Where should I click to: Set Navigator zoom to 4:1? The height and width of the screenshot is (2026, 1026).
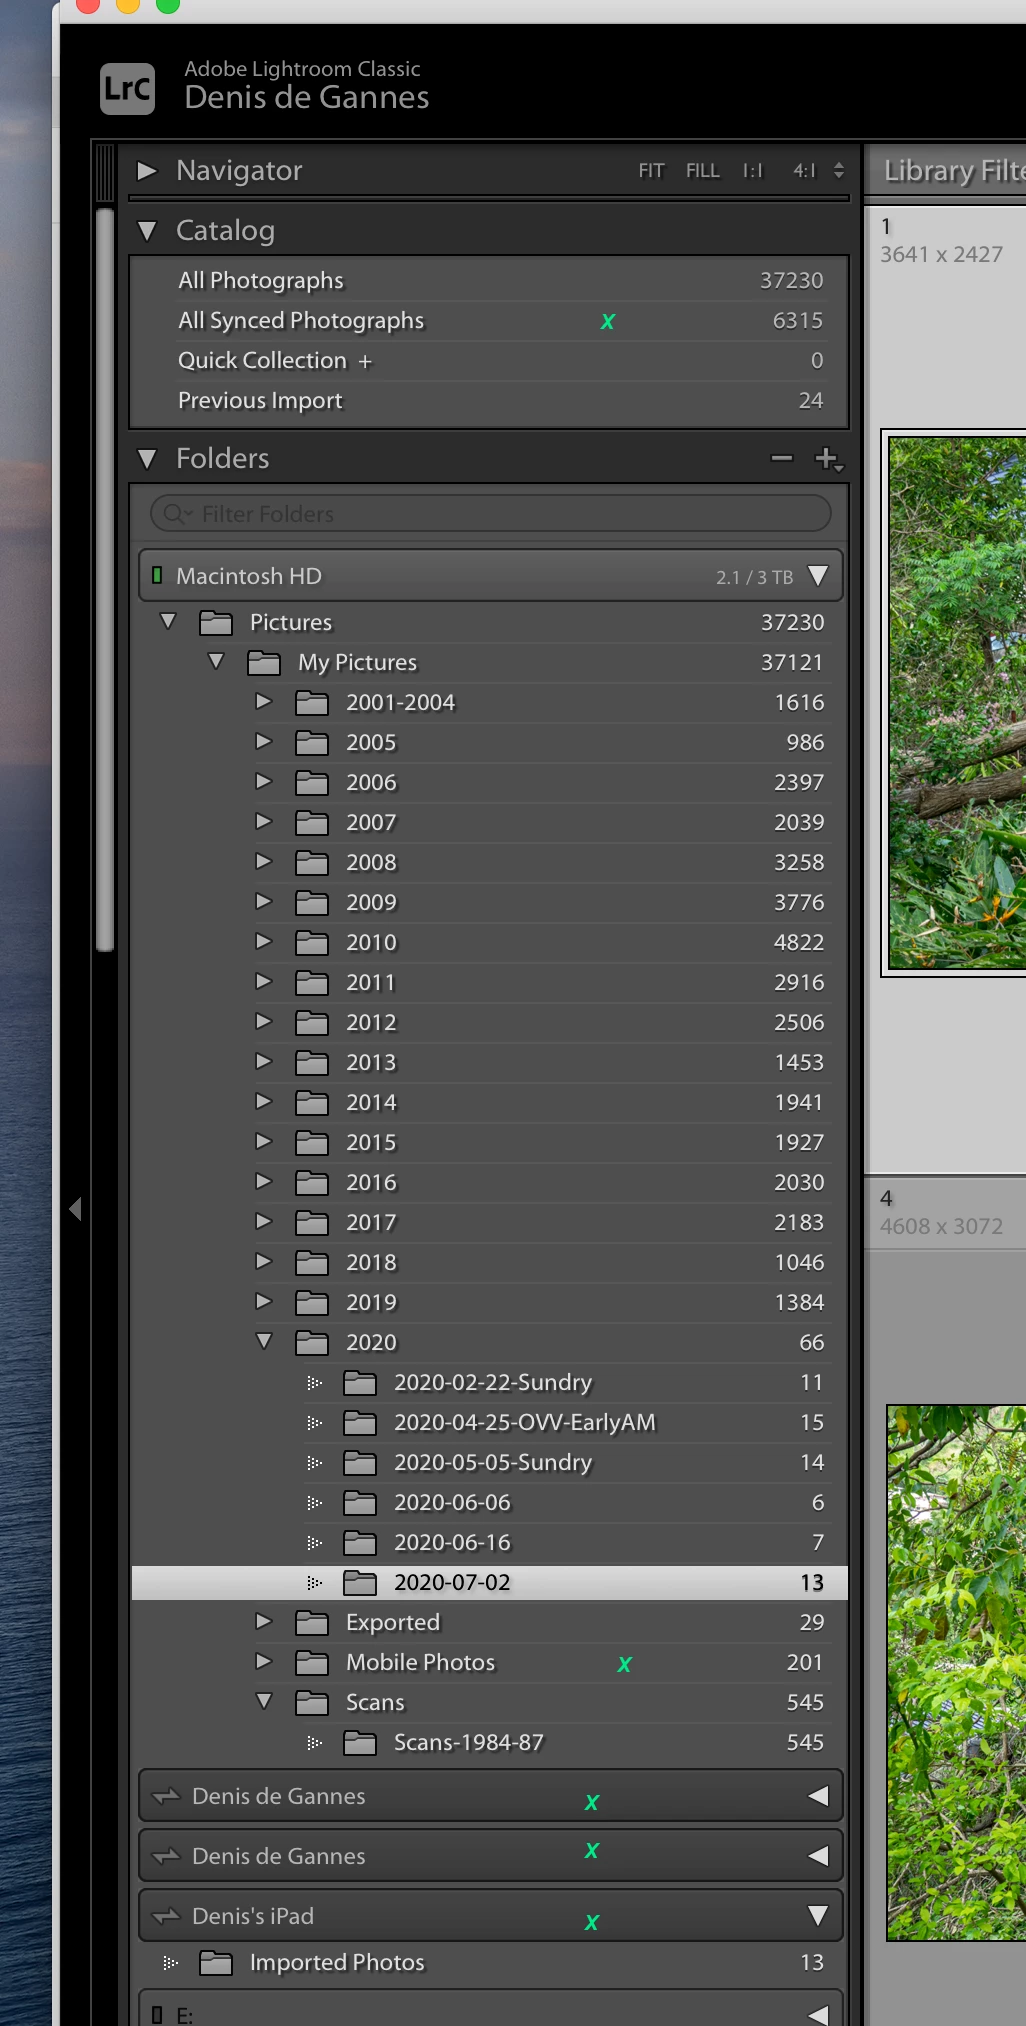804,171
